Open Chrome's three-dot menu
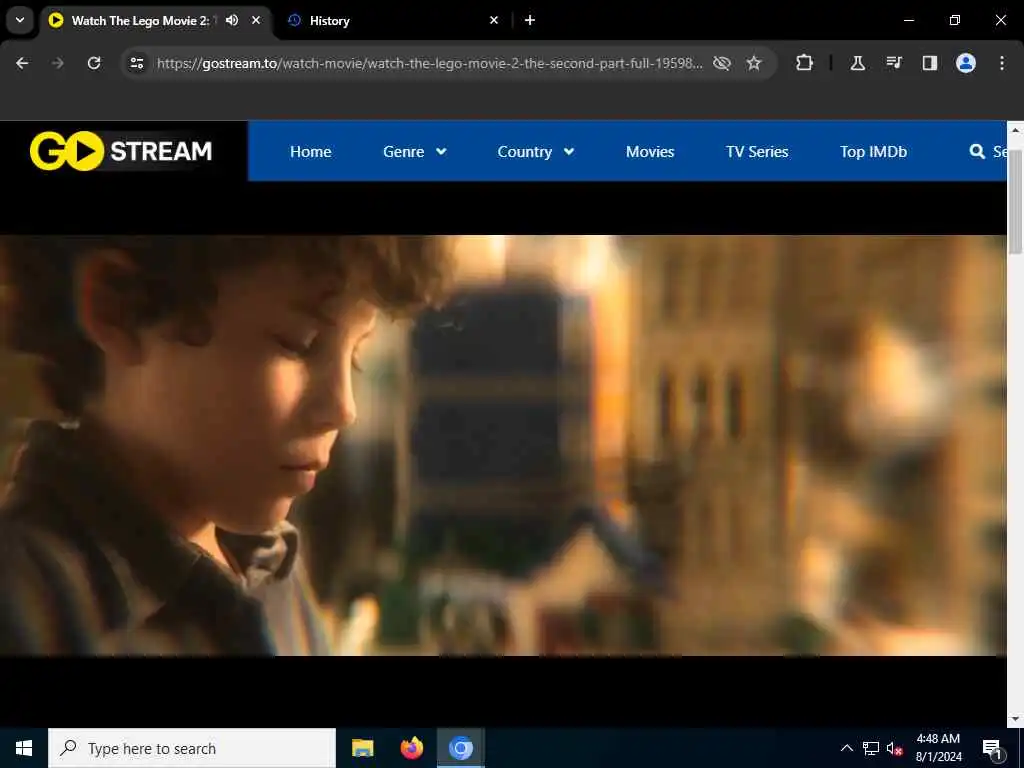Screen dimensions: 1024x768 pyautogui.click(x=1002, y=63)
